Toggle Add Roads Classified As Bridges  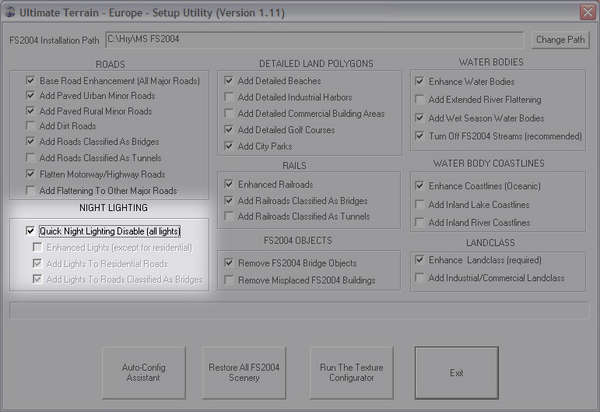point(30,142)
